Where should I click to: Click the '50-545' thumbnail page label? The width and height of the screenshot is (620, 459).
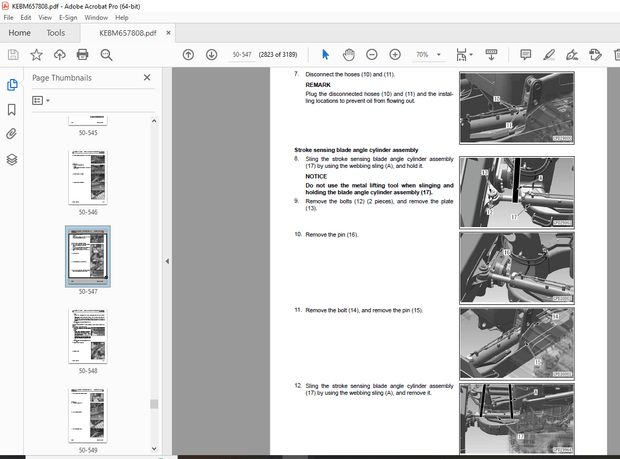click(88, 133)
